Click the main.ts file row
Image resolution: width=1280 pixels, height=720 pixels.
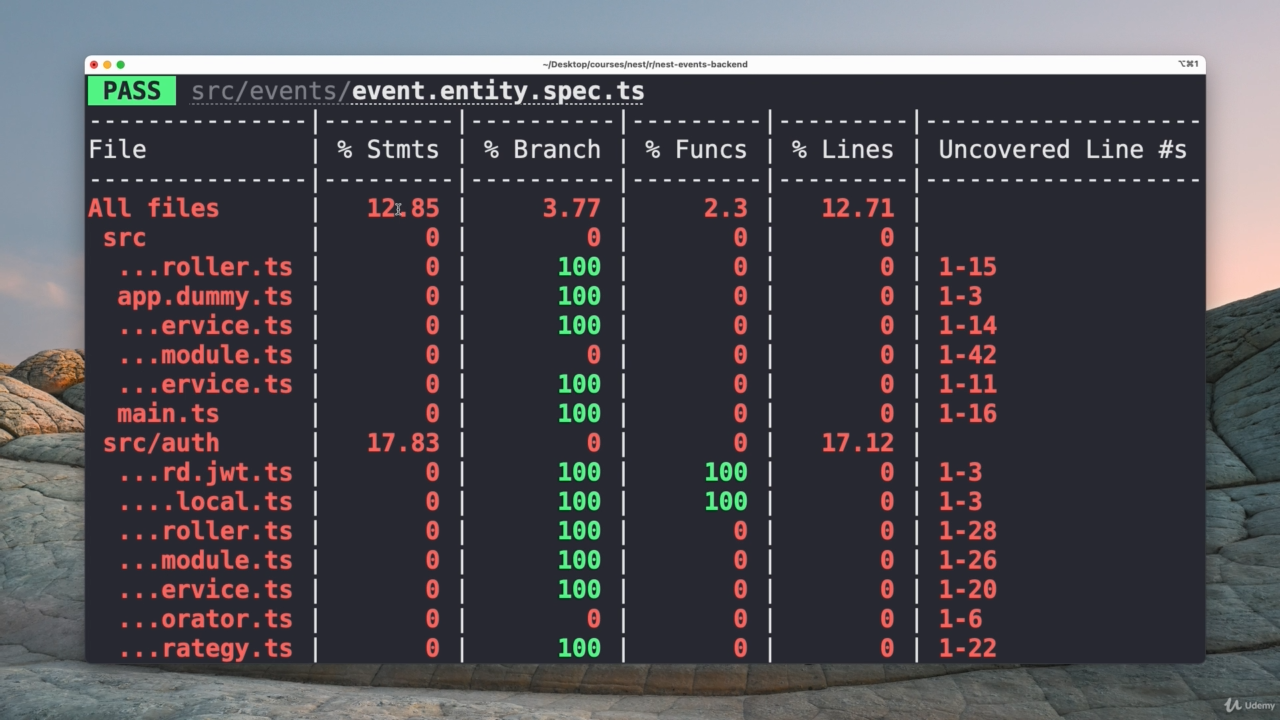pos(168,413)
